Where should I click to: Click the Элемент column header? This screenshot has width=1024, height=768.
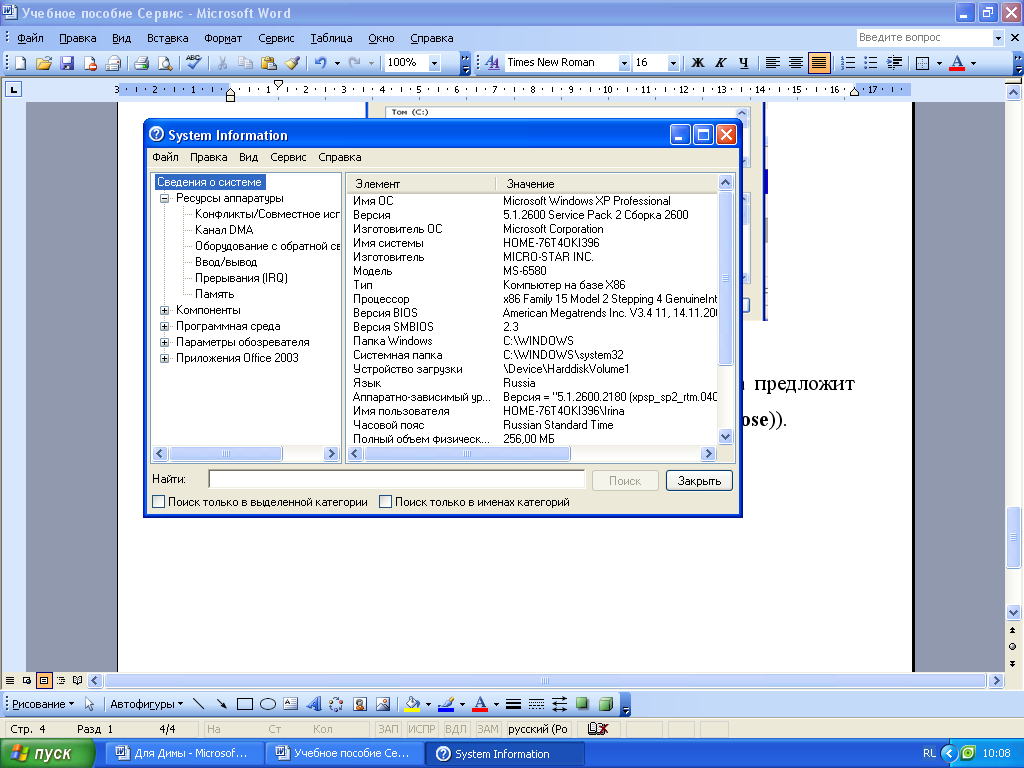click(x=421, y=184)
